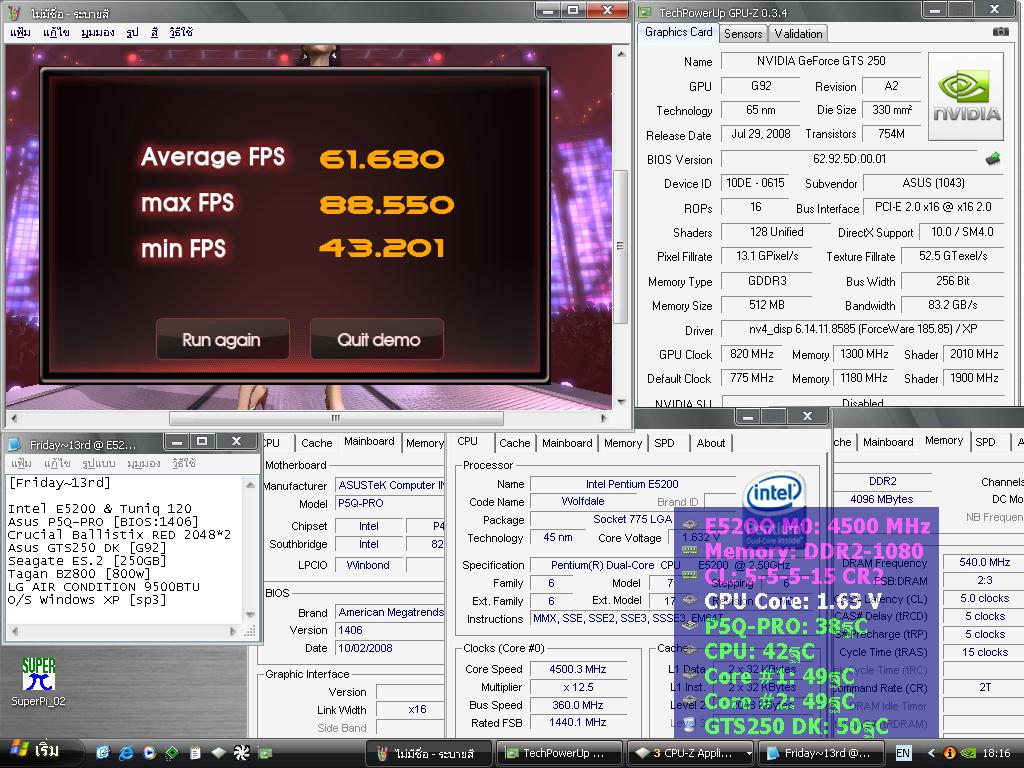Click the GPU Clock value 820 MHz
1024x768 pixels.
[x=752, y=354]
